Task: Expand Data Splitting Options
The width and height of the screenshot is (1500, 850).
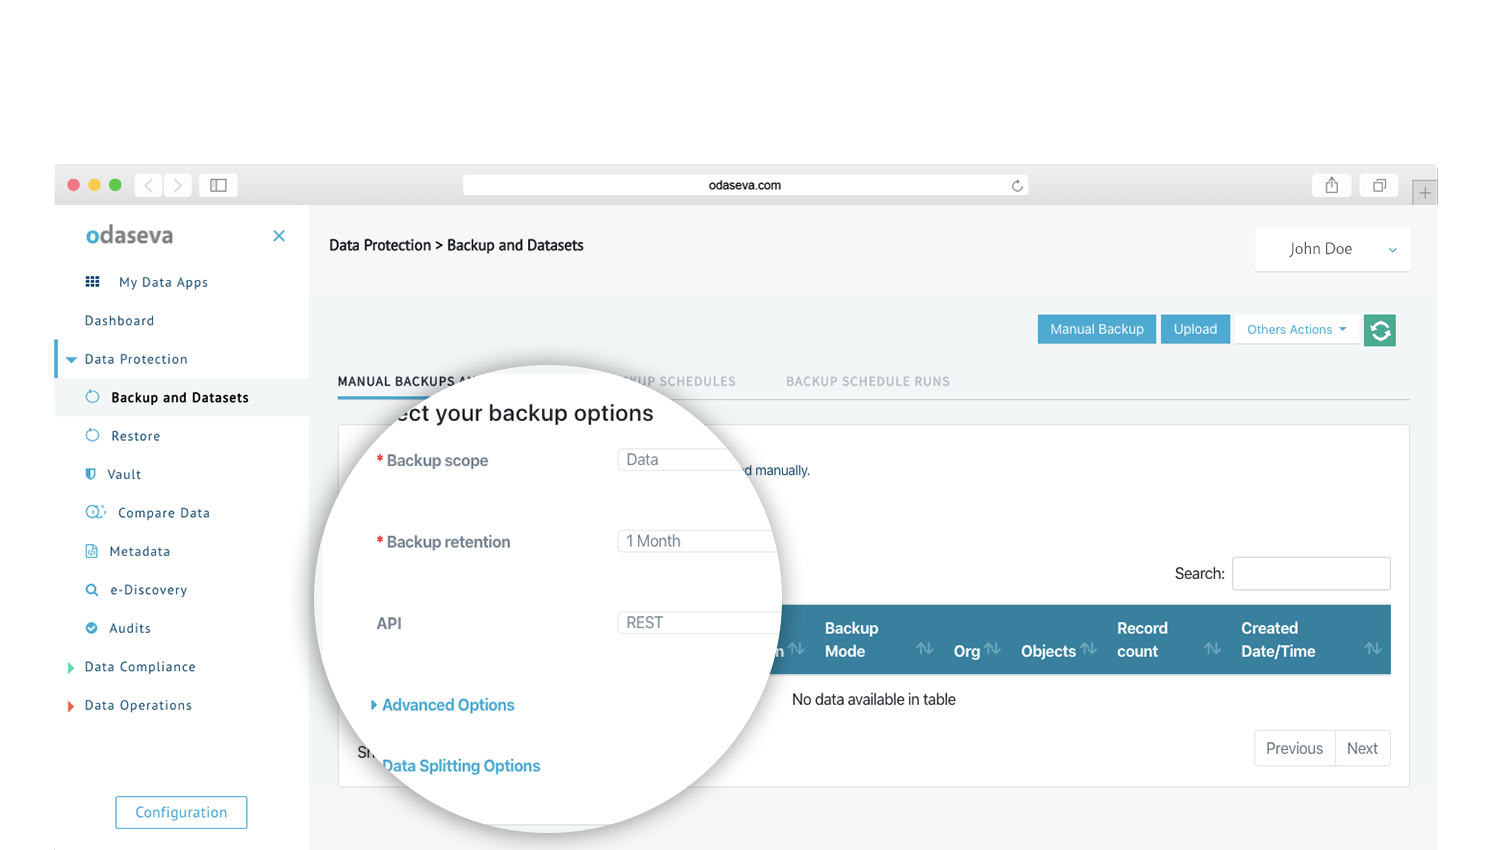Action: (x=461, y=766)
